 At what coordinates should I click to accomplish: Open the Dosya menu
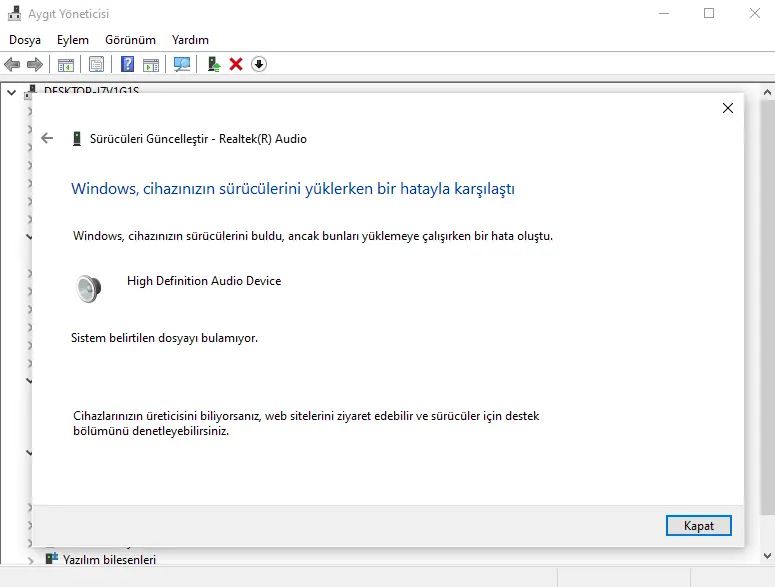pyautogui.click(x=25, y=40)
